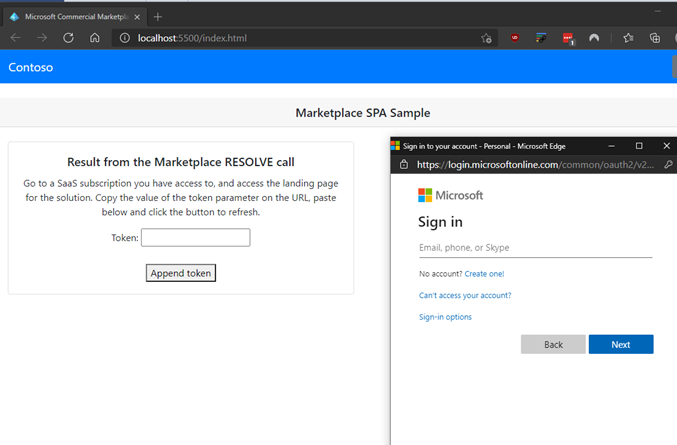
Task: Open the Collections icon in toolbar
Action: coord(655,38)
